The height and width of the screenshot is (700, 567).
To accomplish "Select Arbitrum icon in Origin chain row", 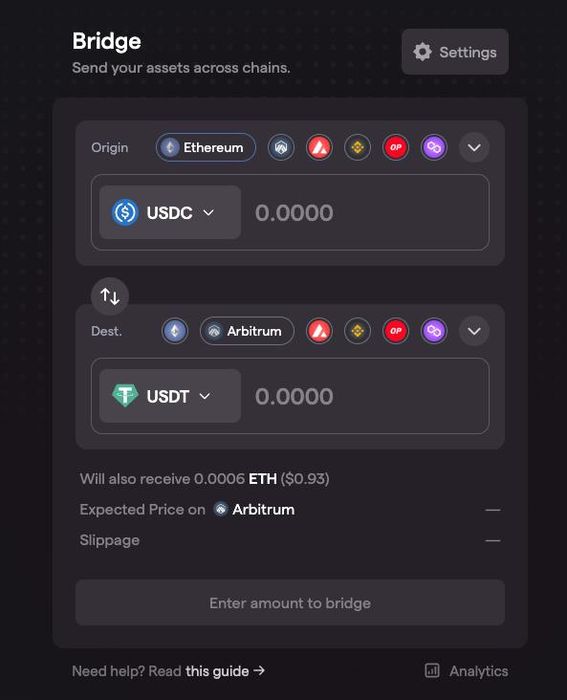I will point(281,147).
